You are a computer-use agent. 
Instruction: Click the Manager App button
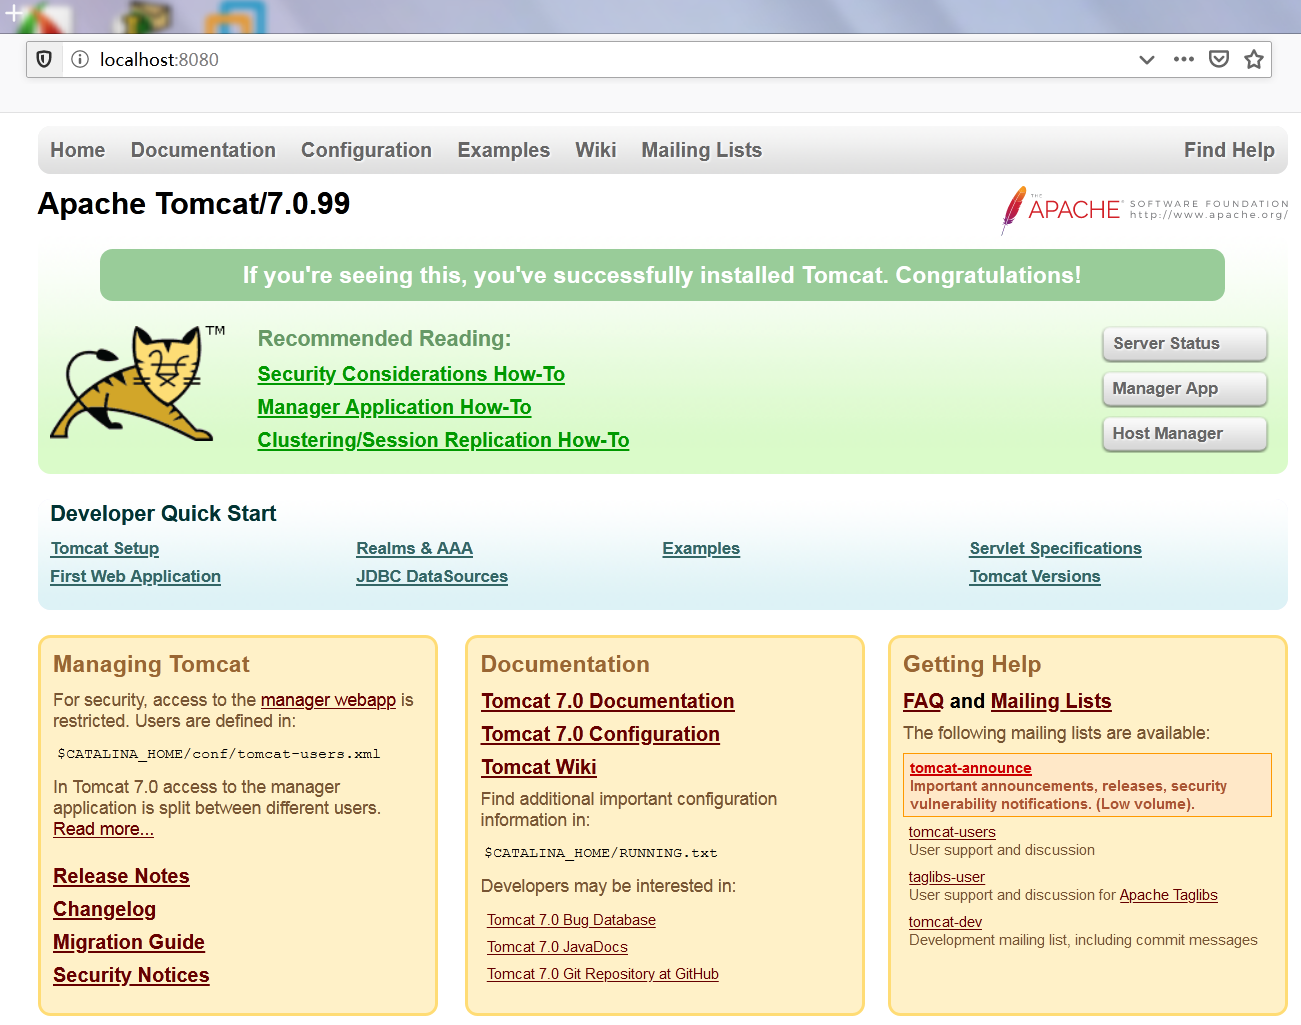click(x=1185, y=389)
